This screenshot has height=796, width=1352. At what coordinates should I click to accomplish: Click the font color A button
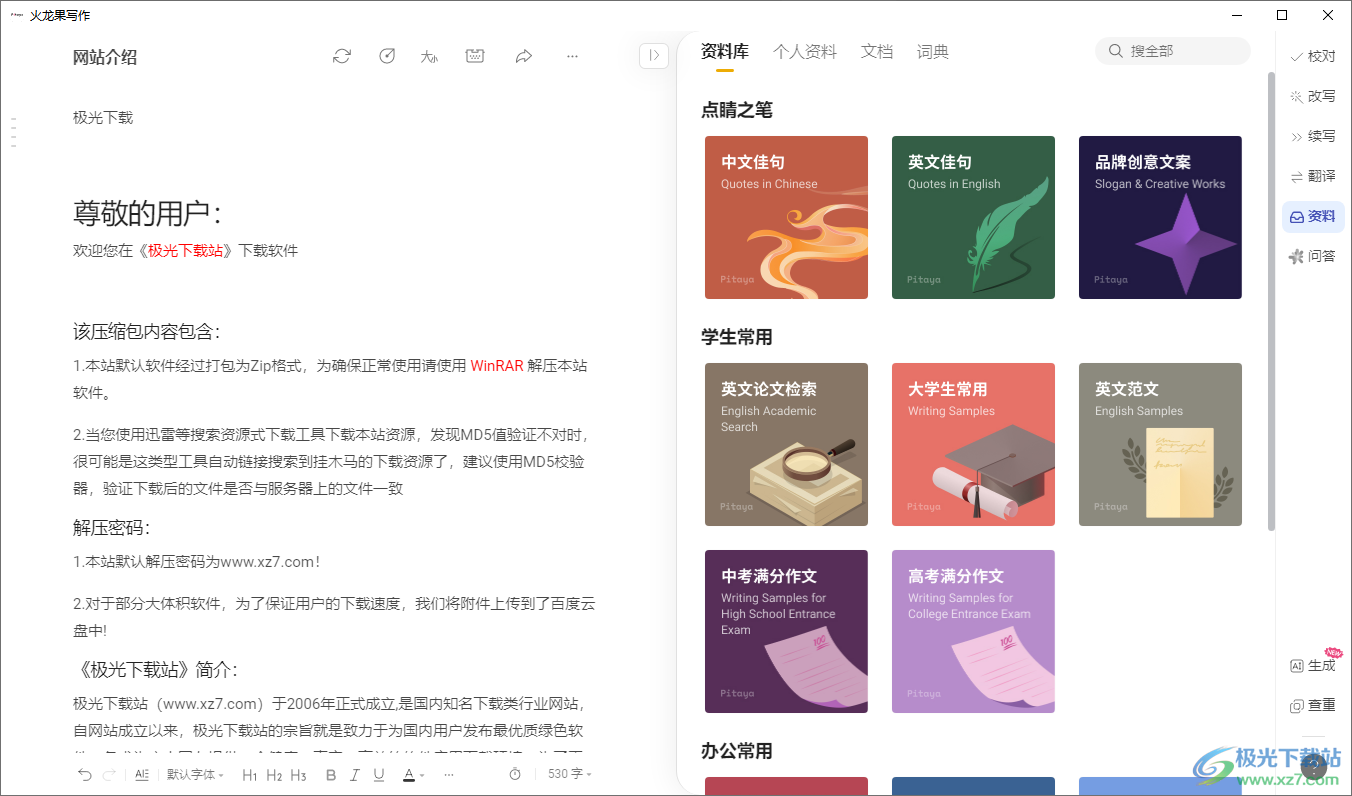tap(408, 775)
